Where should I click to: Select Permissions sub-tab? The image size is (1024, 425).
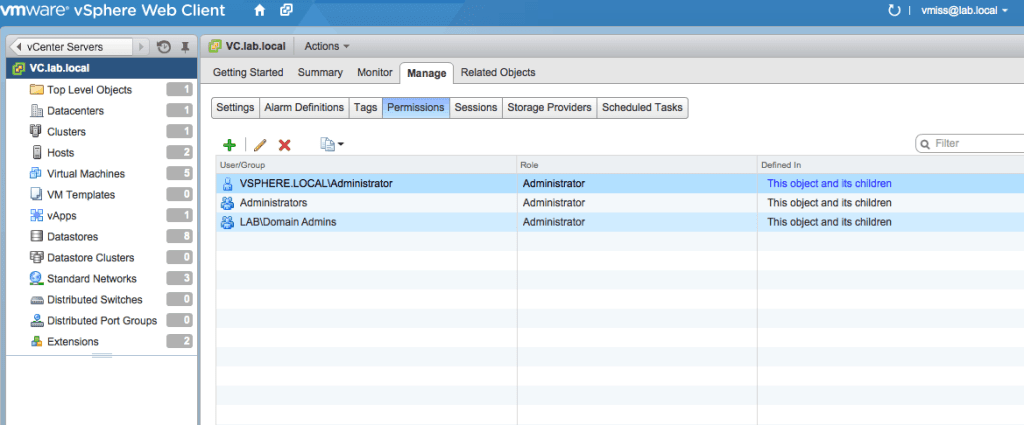pos(416,108)
